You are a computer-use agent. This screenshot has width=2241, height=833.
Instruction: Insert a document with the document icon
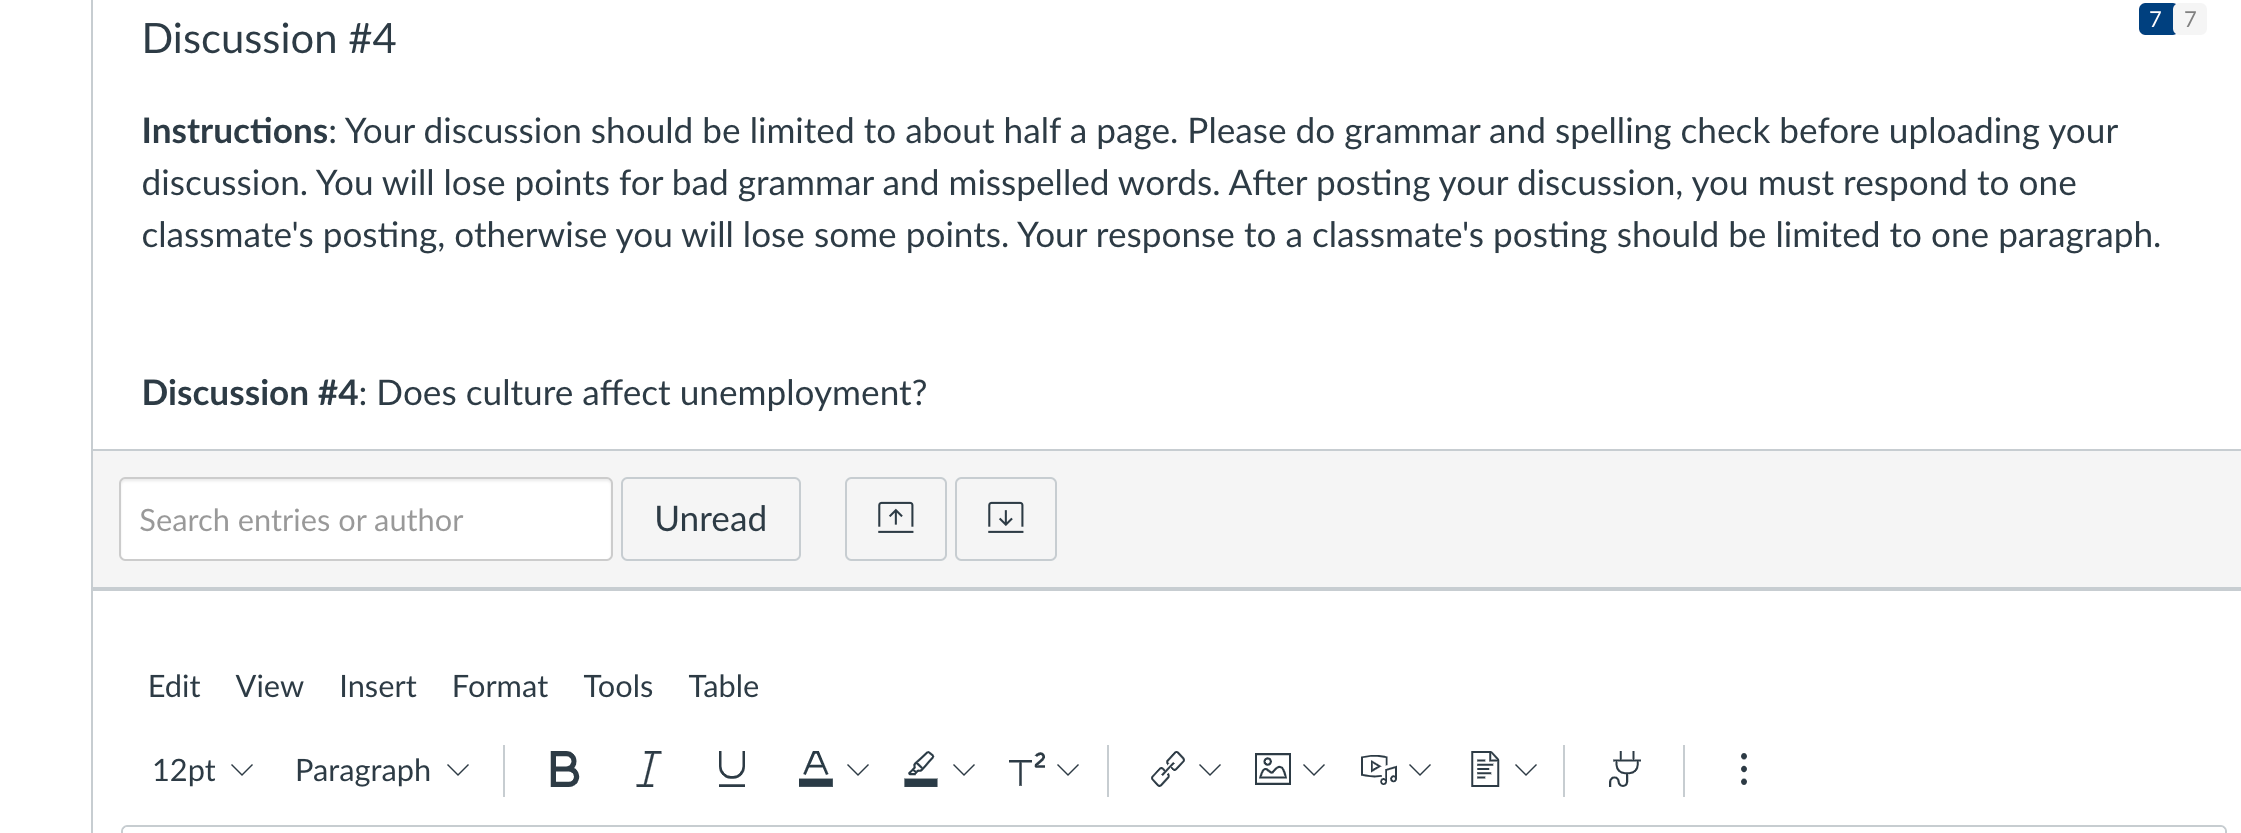1485,770
